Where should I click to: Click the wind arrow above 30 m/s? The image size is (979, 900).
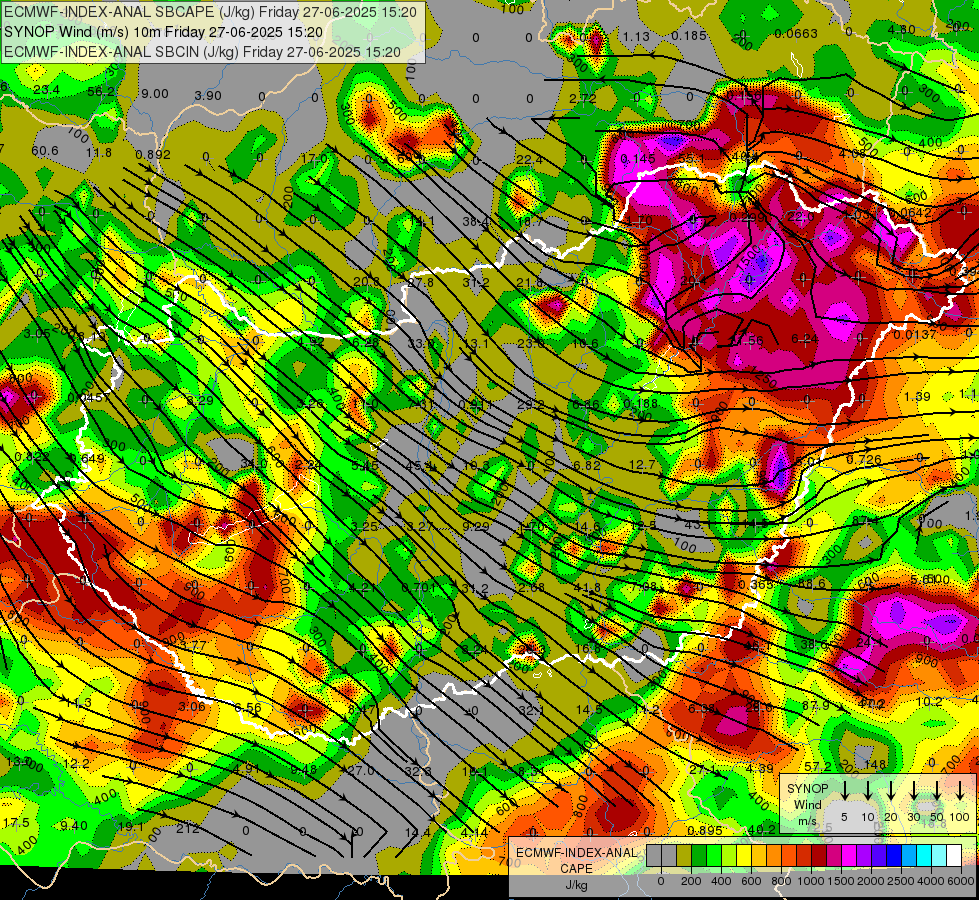[914, 790]
